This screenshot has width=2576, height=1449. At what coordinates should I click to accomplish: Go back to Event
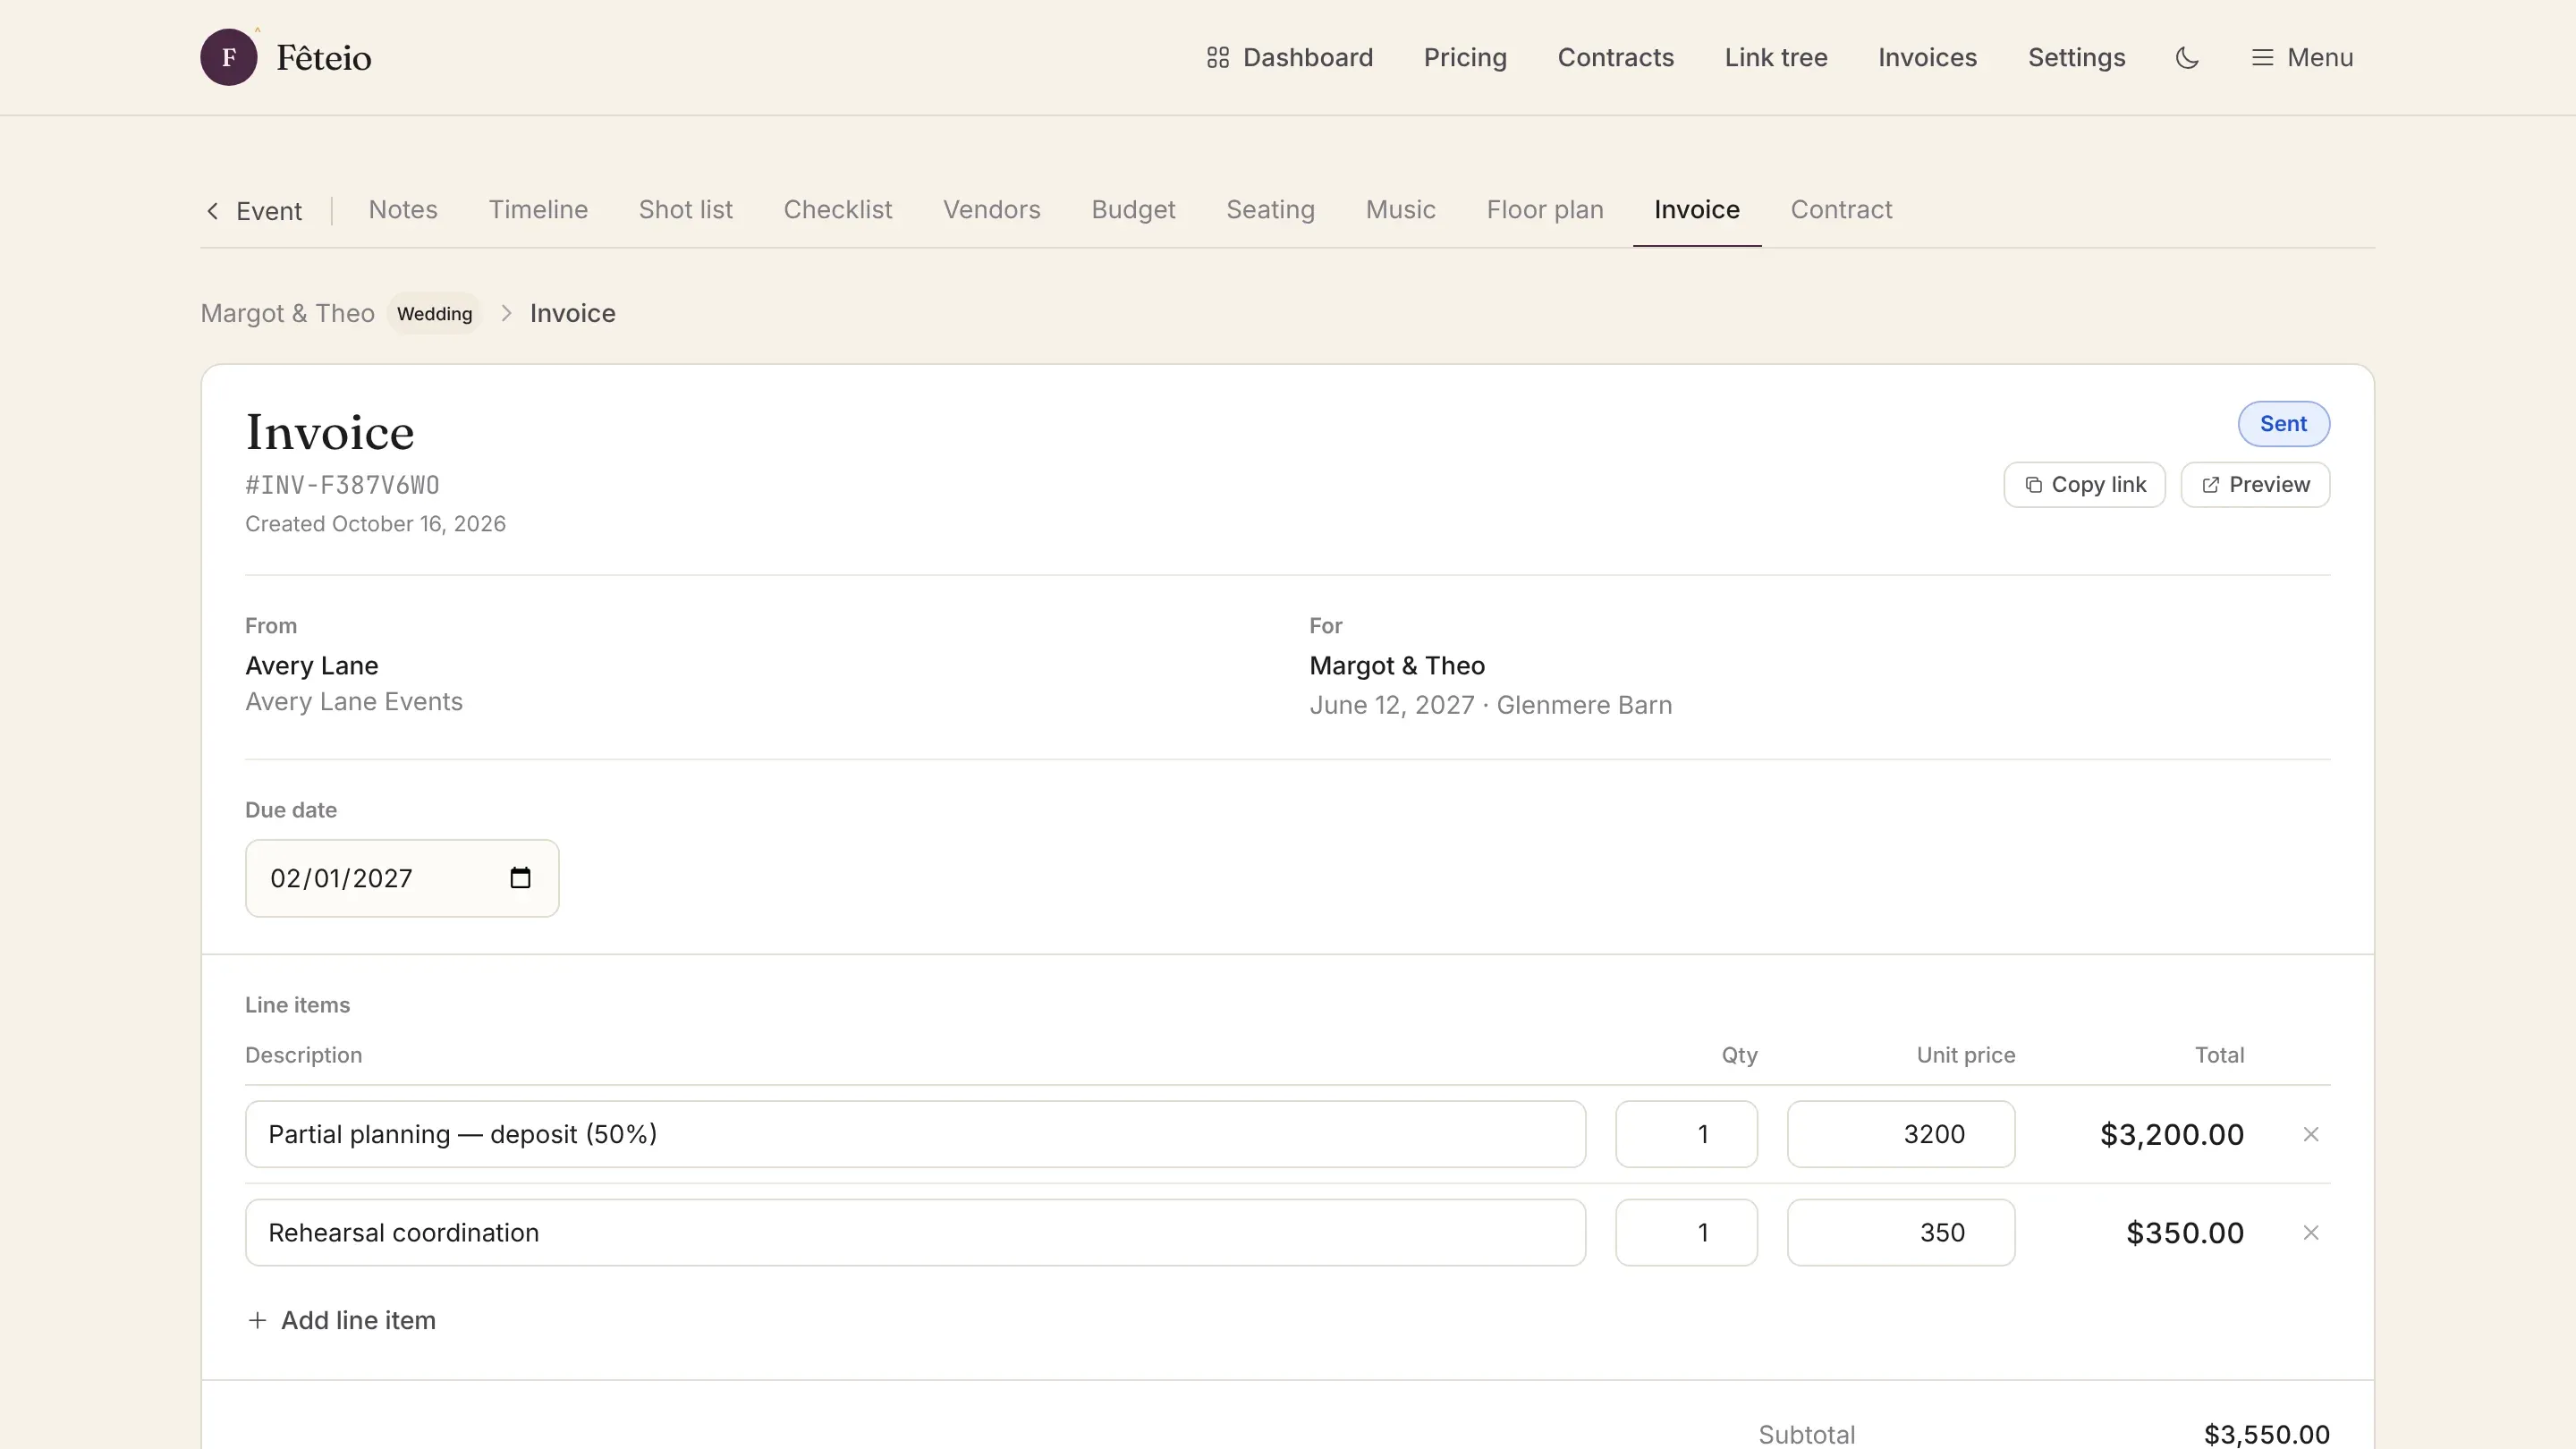tap(254, 211)
